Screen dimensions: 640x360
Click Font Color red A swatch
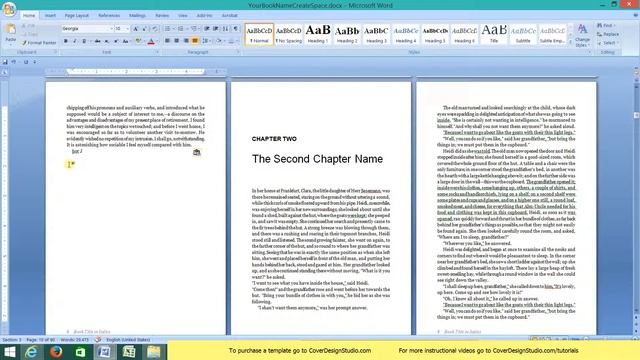[x=151, y=41]
